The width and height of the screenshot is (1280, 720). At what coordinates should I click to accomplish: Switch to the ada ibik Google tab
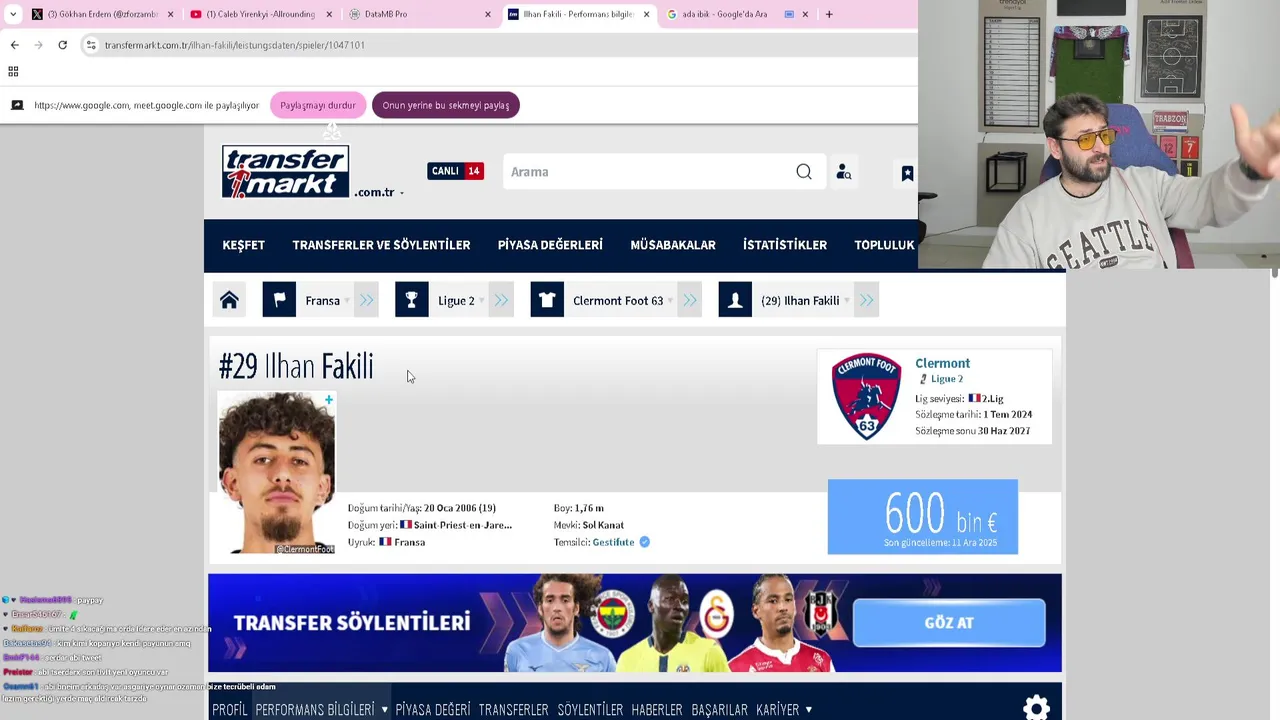click(x=724, y=14)
